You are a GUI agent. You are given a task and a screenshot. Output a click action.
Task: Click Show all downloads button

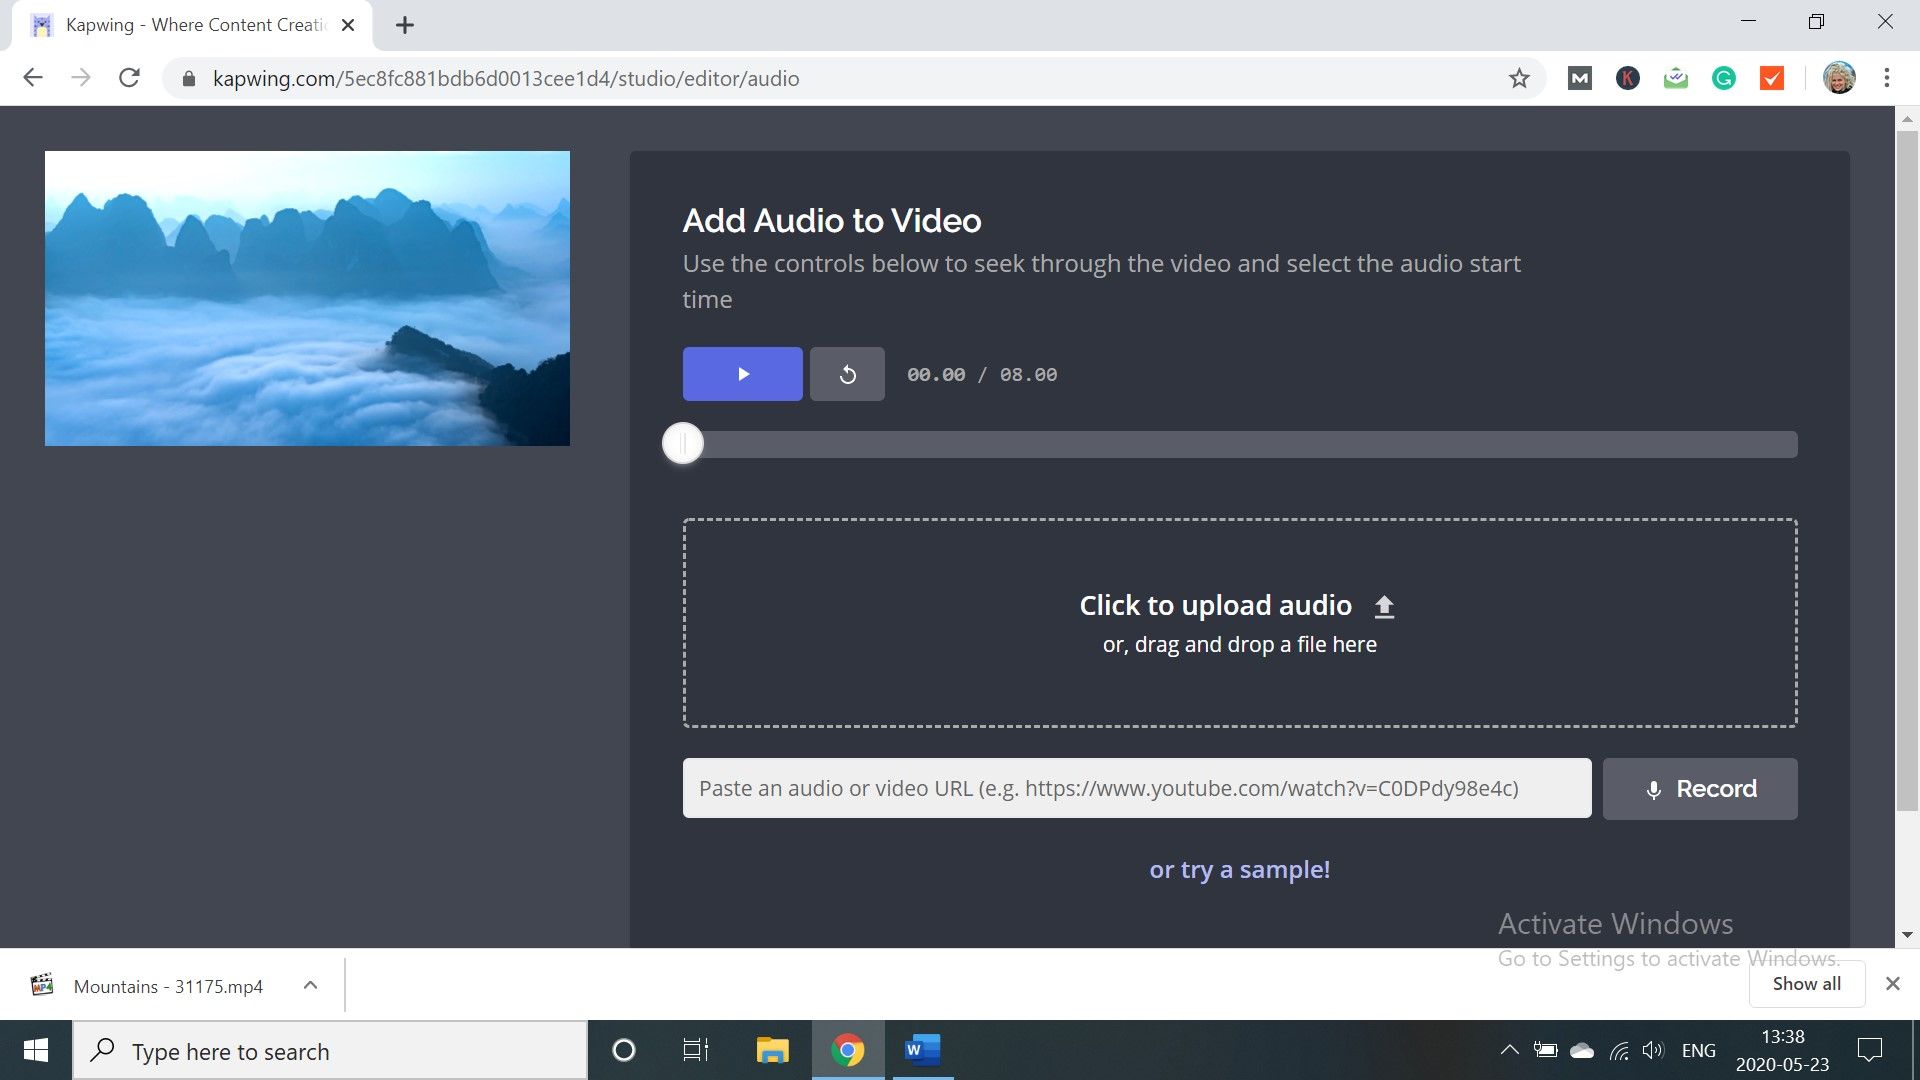pyautogui.click(x=1806, y=984)
